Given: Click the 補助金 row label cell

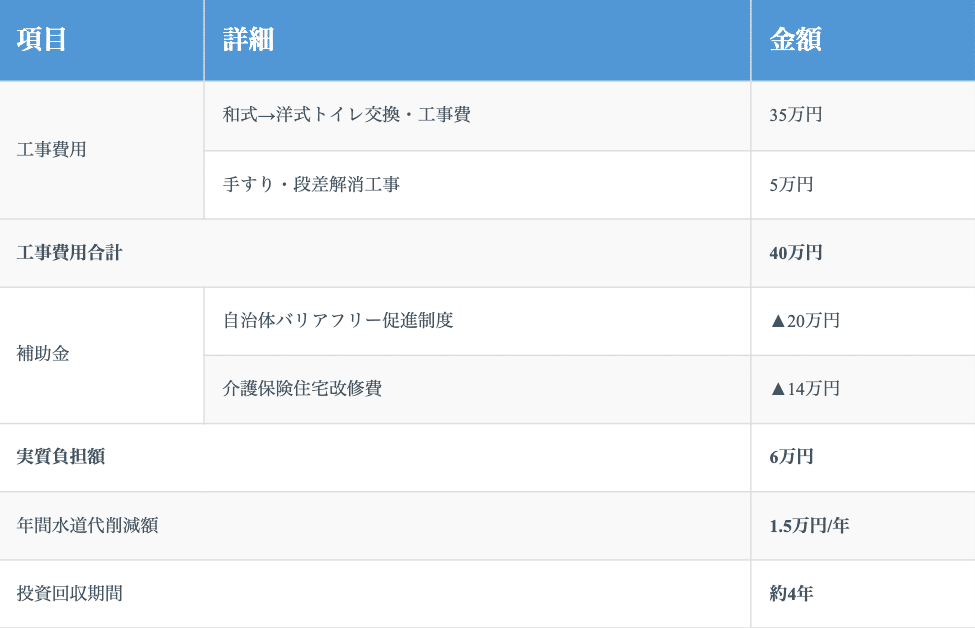Looking at the screenshot, I should (x=44, y=354).
